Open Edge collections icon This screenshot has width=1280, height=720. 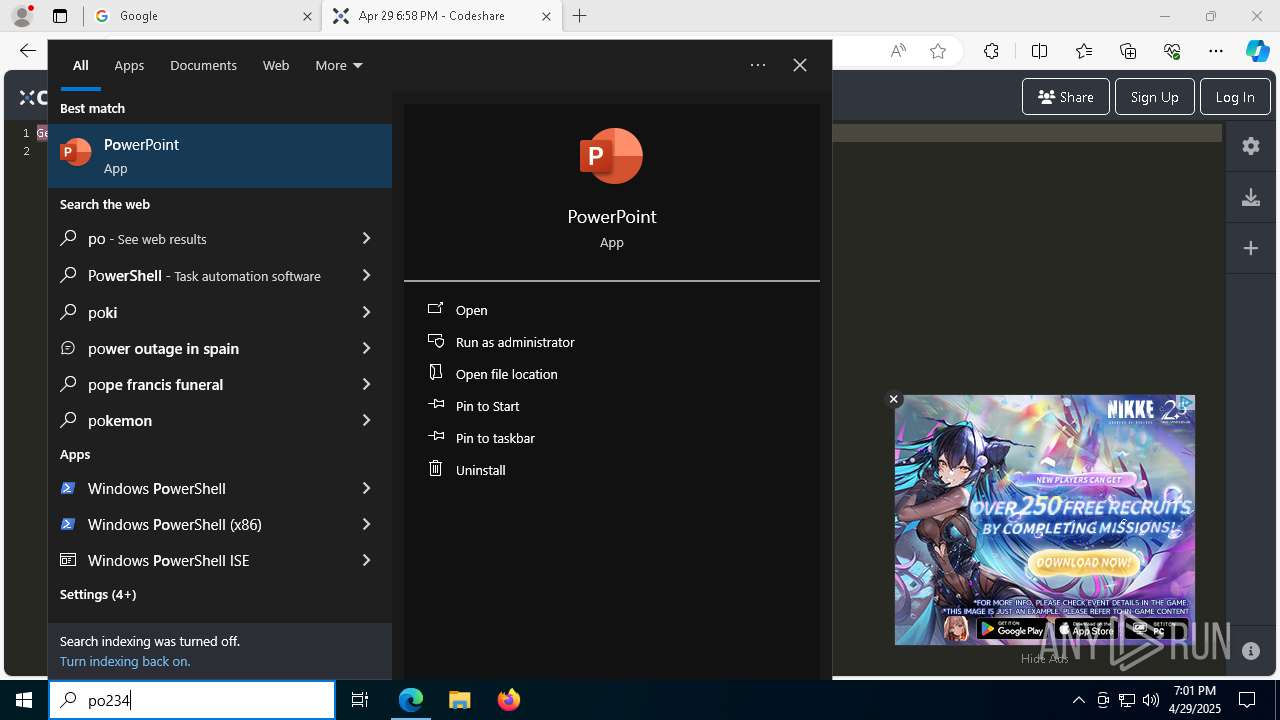pos(1128,51)
